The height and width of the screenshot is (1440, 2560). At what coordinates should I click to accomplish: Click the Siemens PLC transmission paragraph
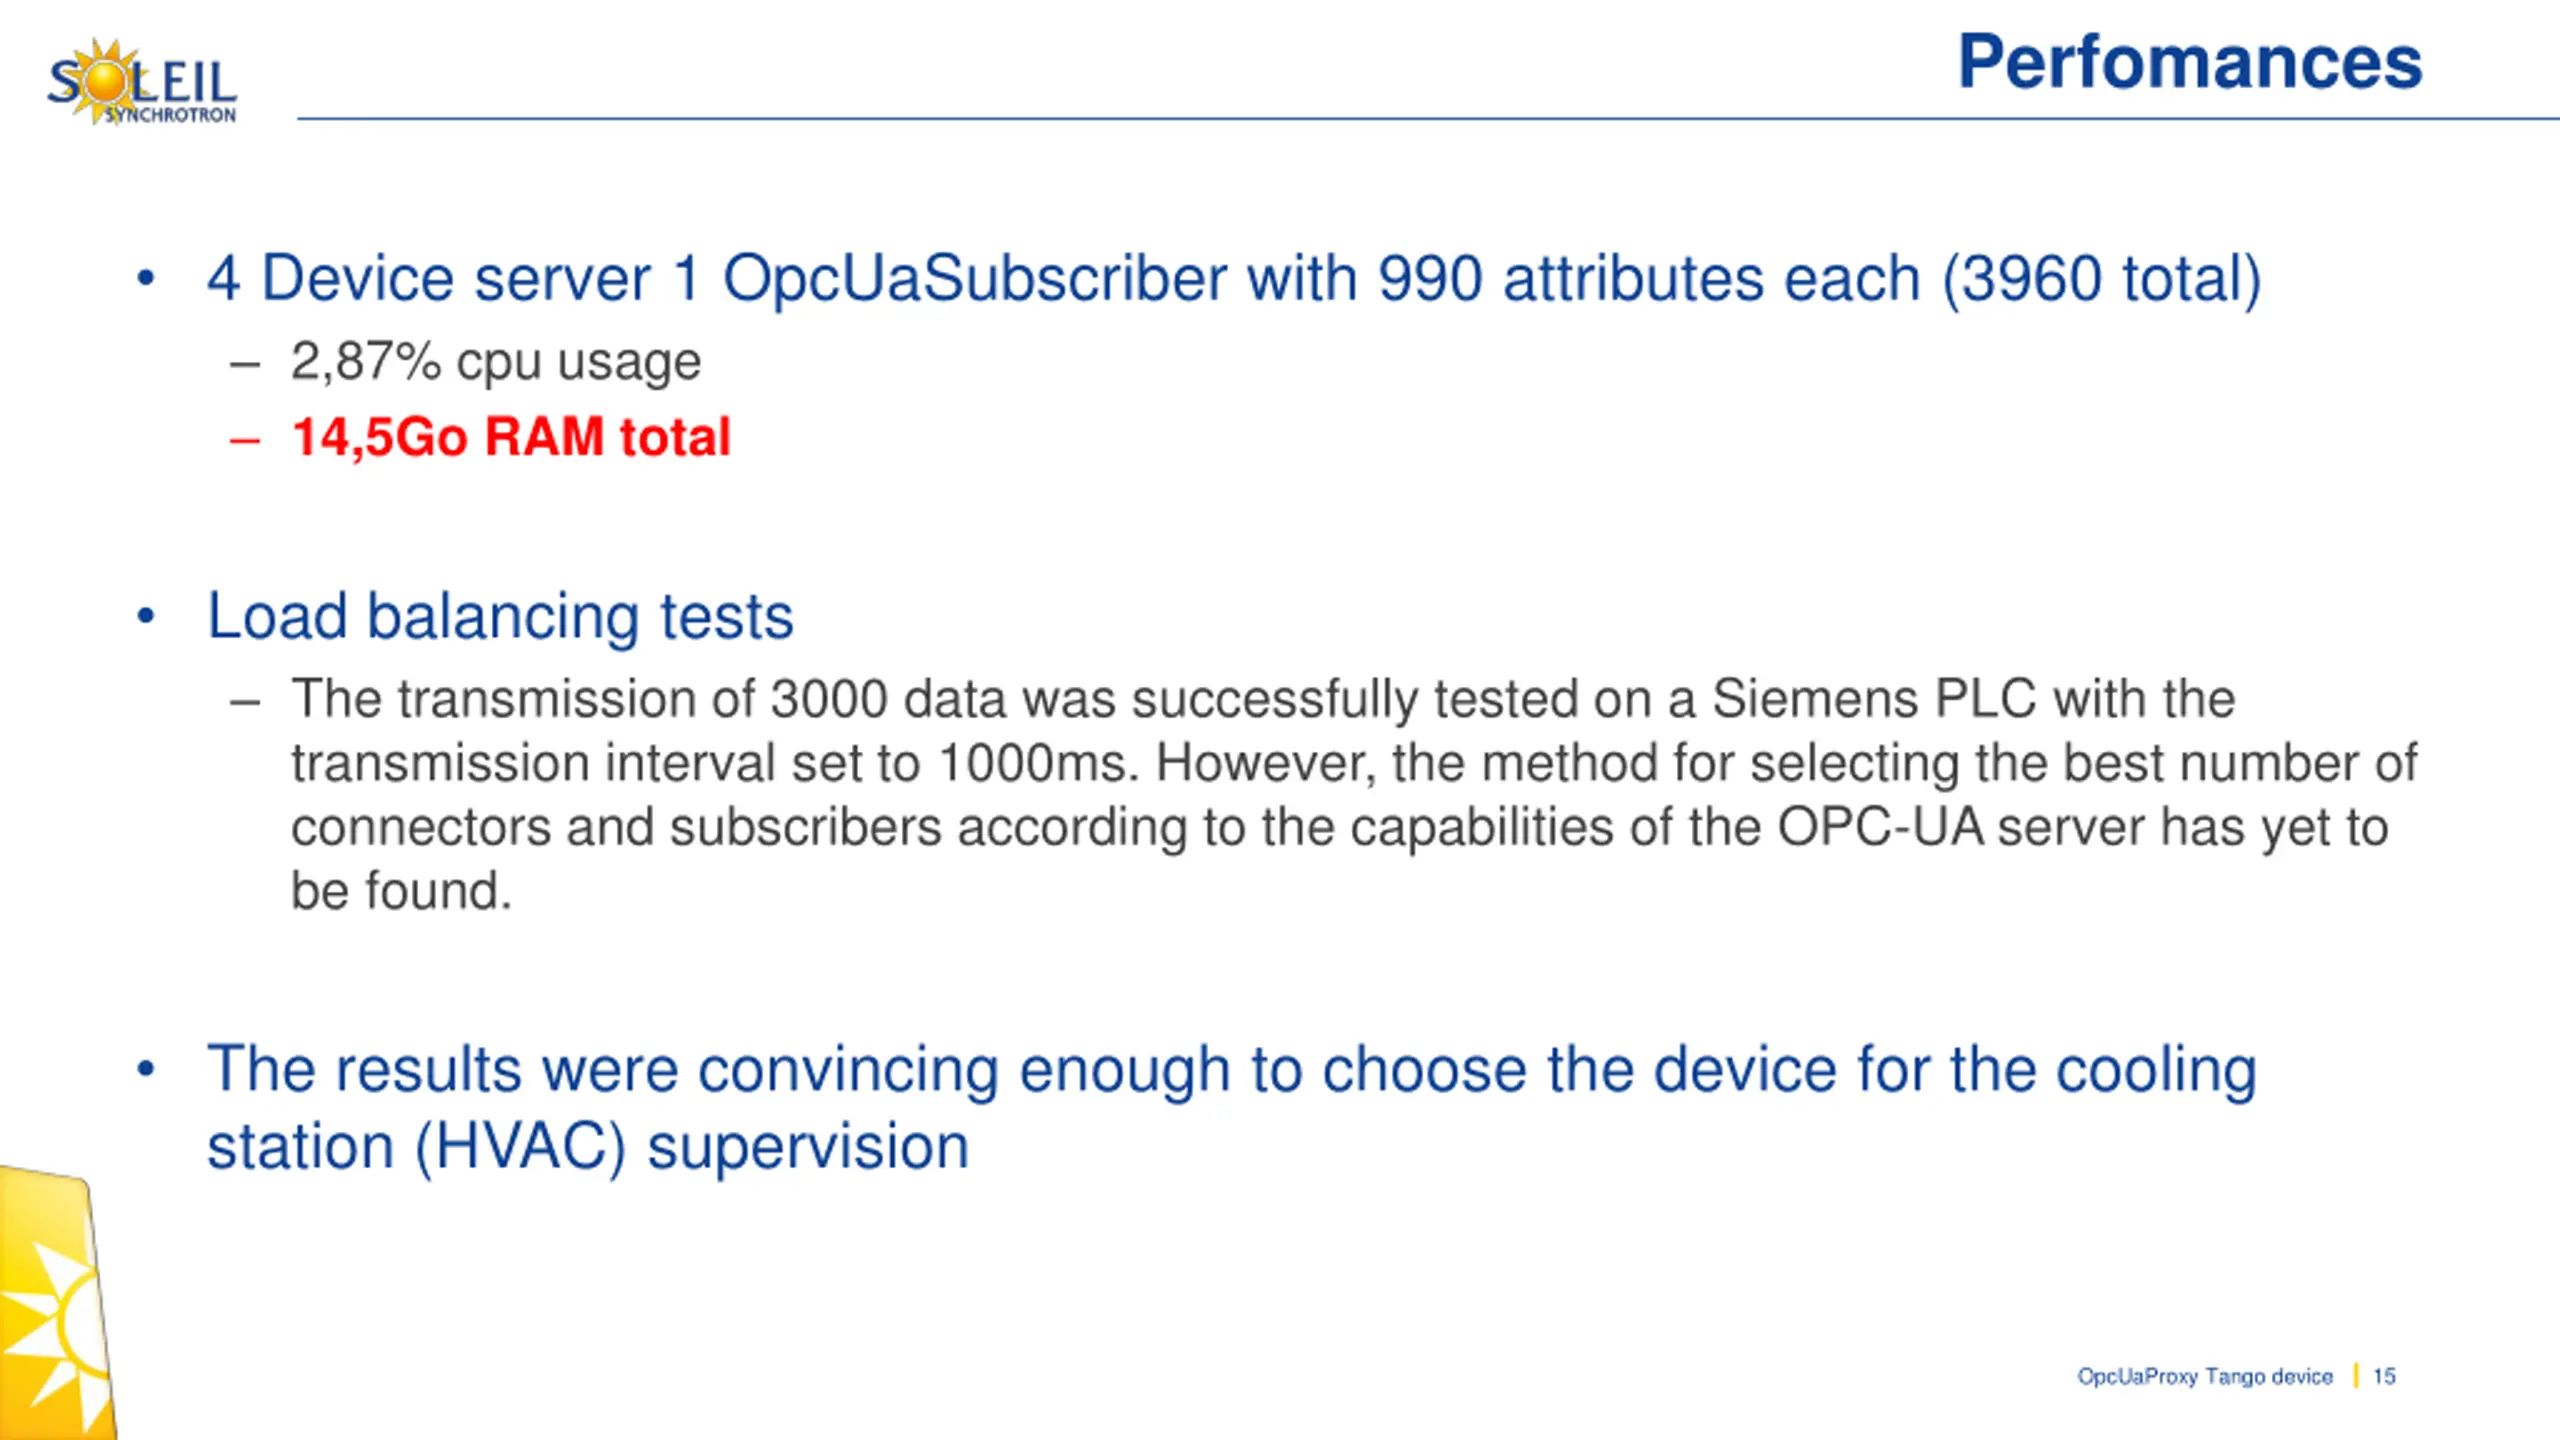click(x=1354, y=794)
